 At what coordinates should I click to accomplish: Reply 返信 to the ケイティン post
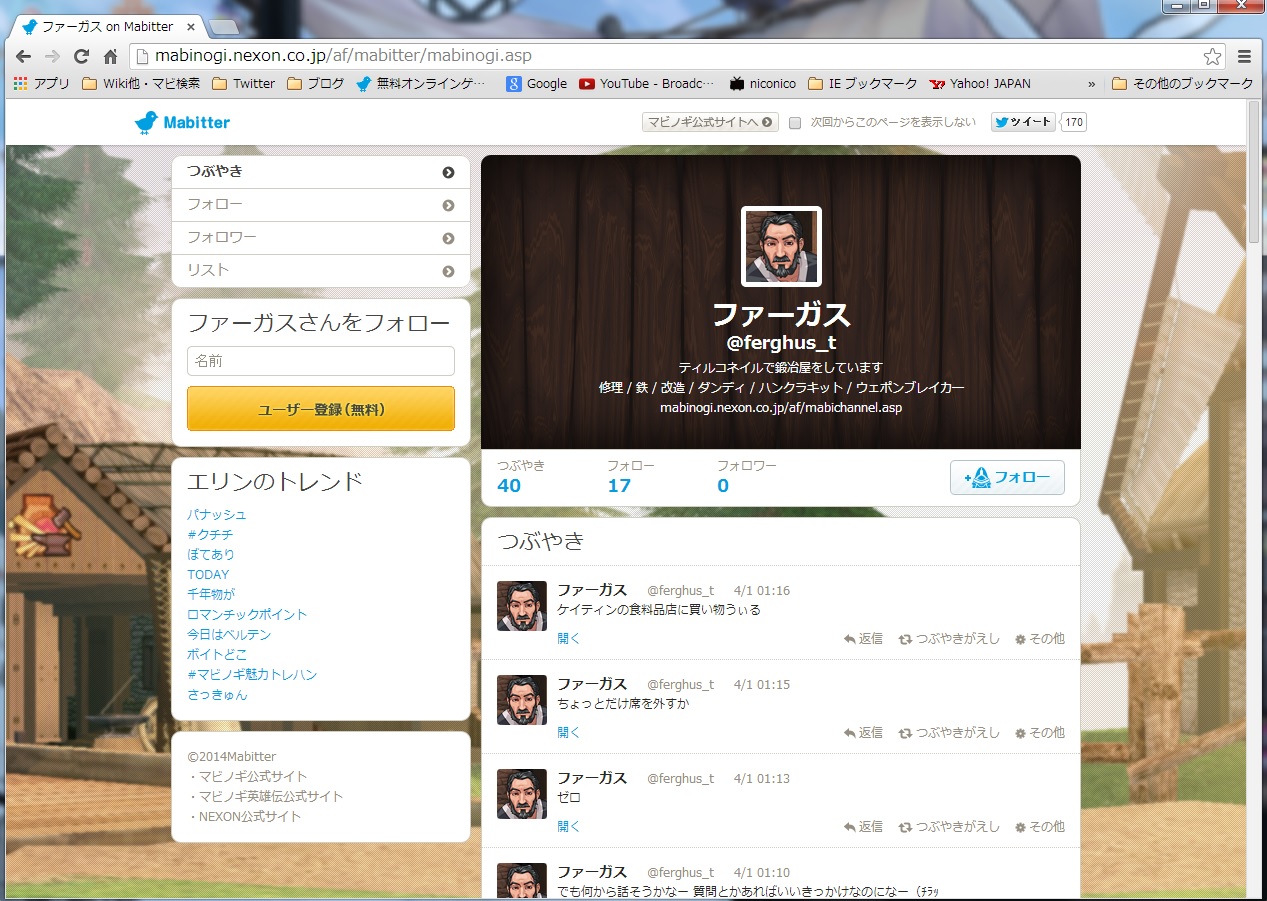pos(863,638)
